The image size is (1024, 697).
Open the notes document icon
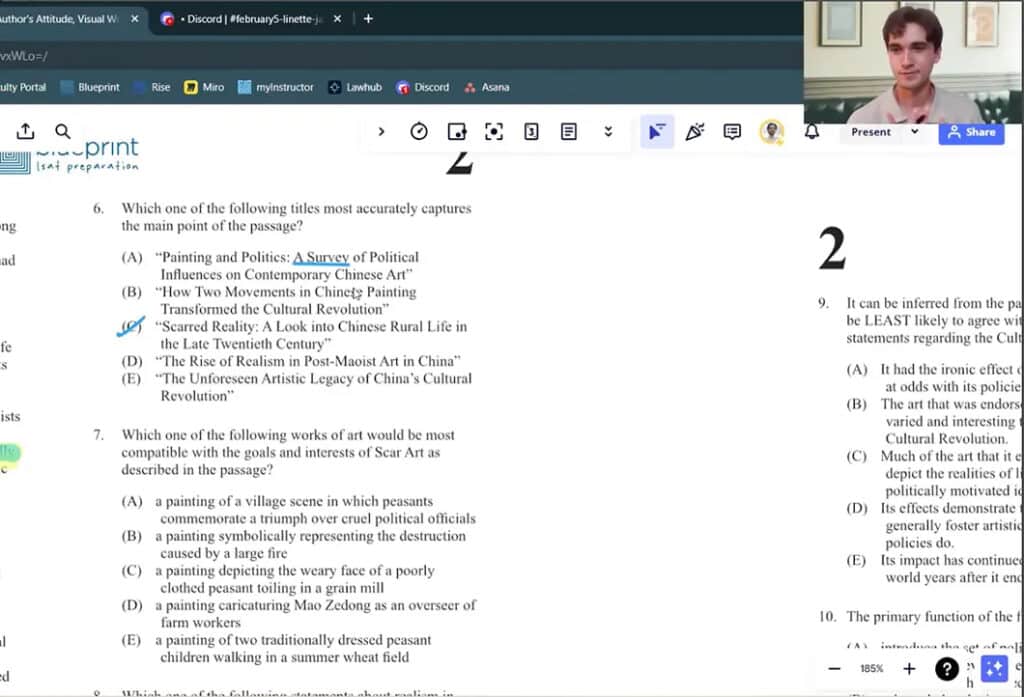pos(569,132)
